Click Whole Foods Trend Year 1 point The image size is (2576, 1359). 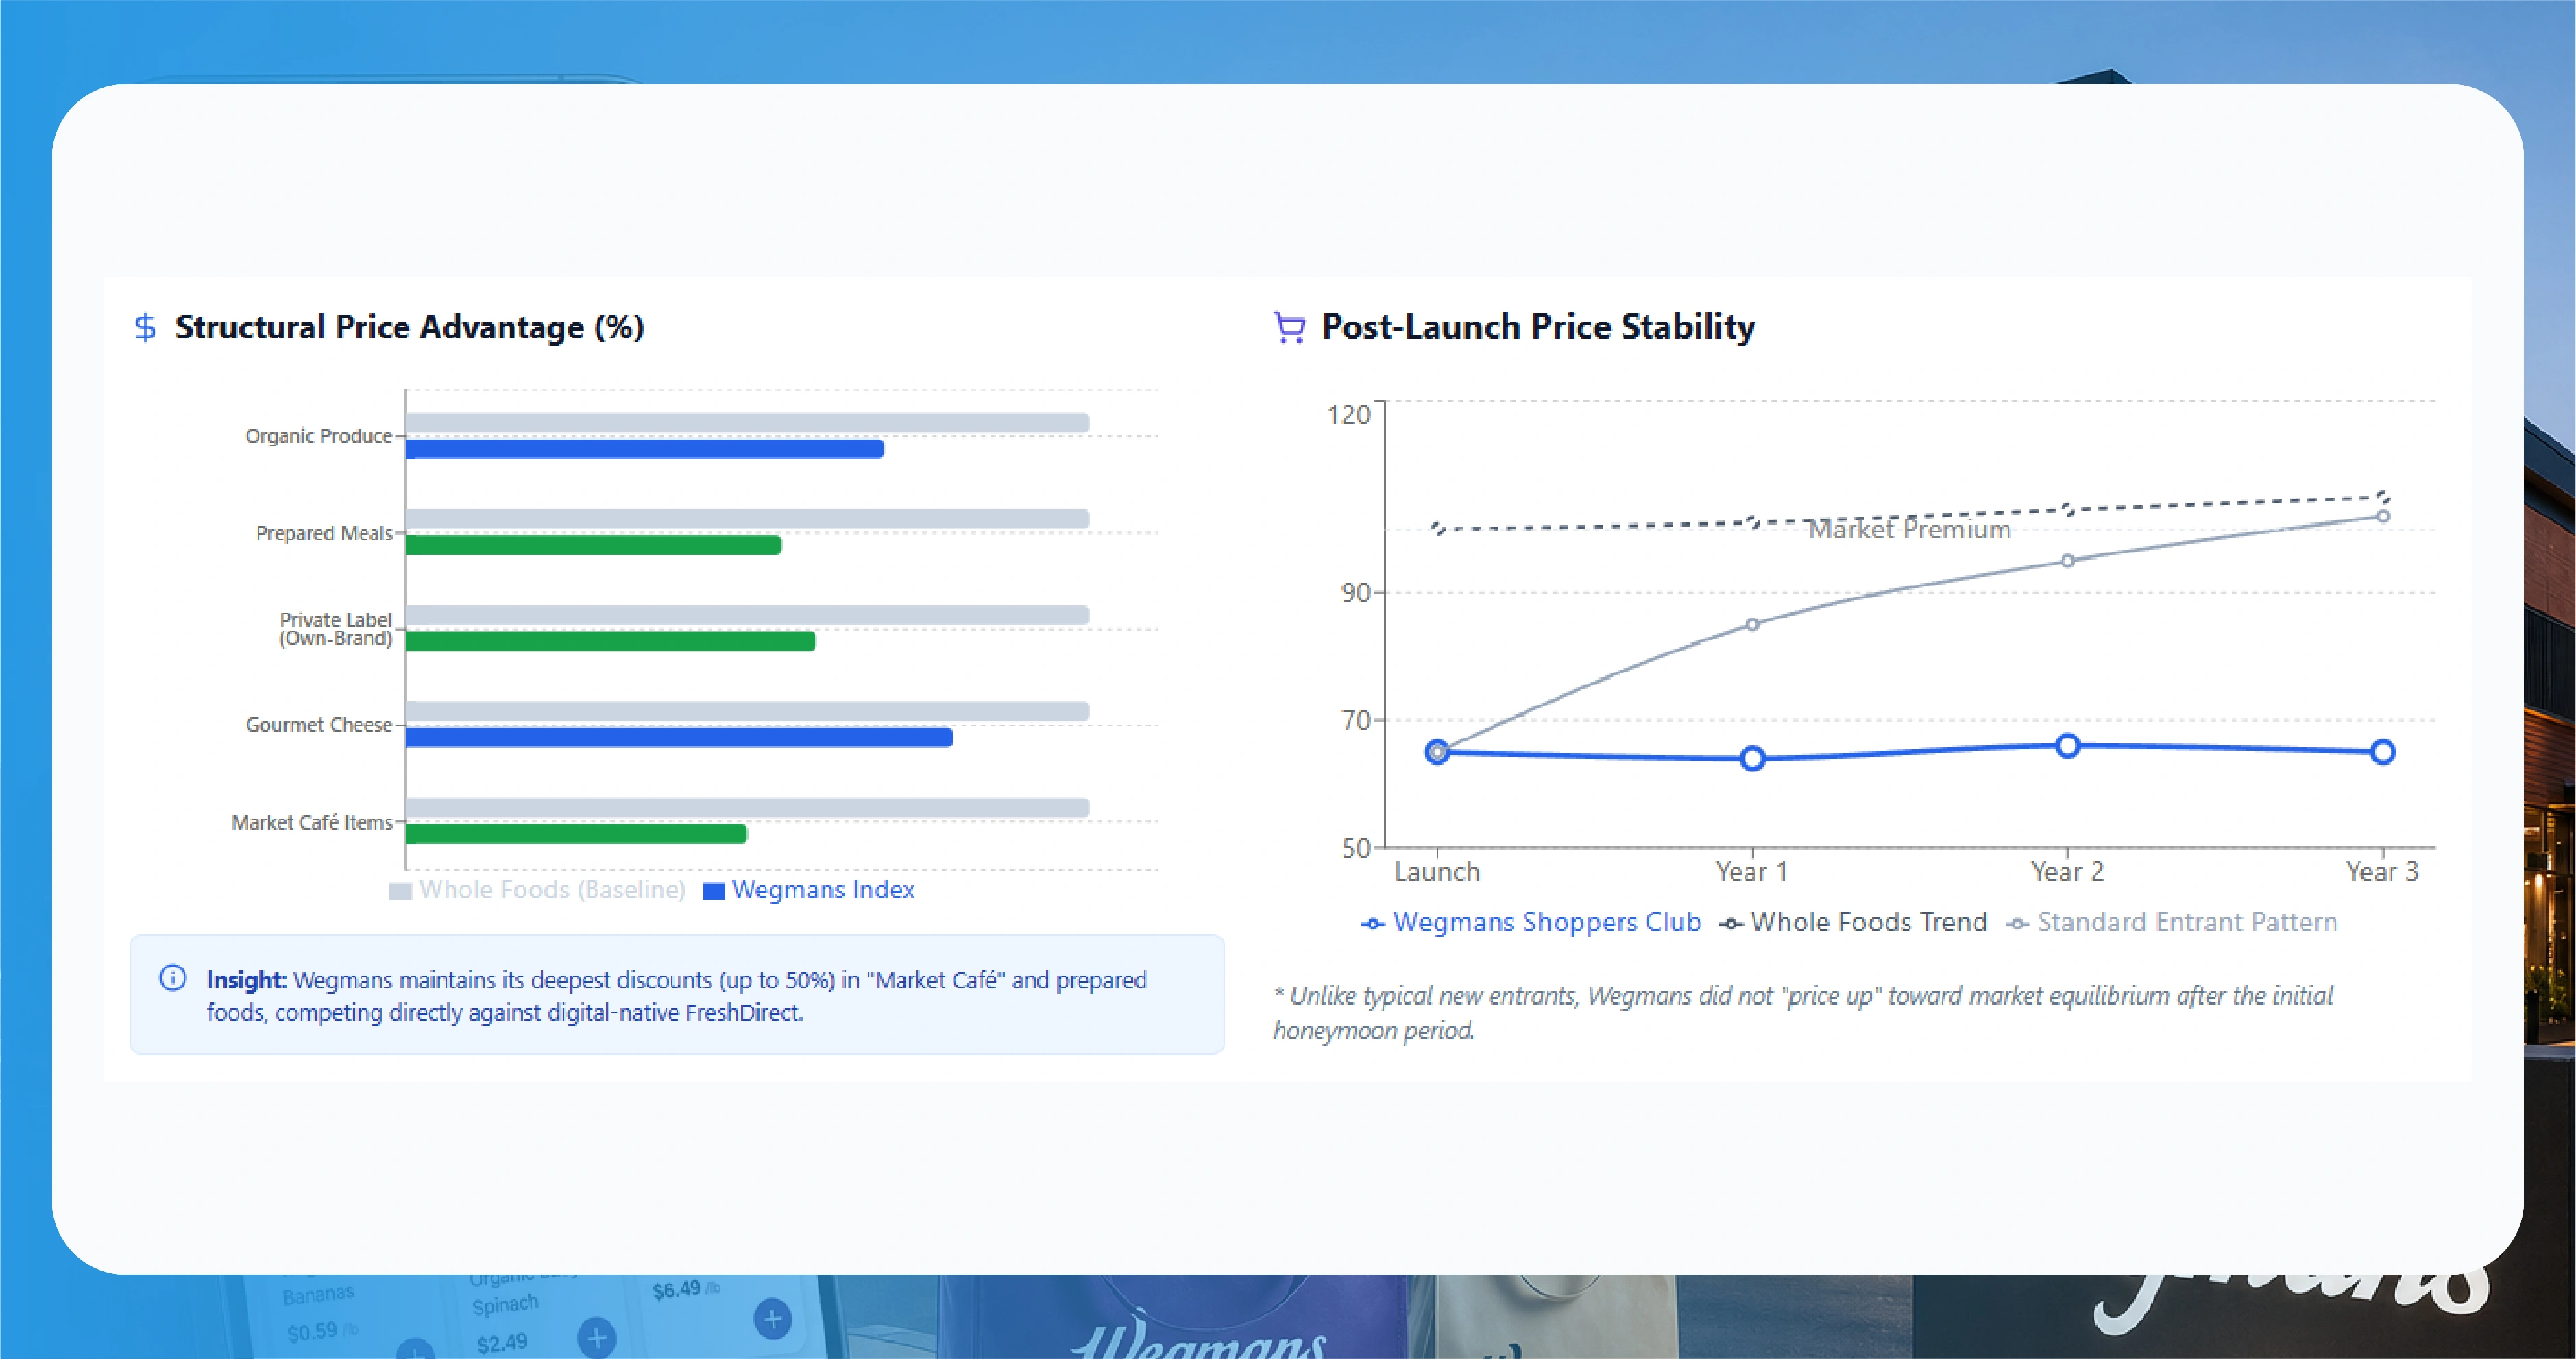click(1752, 522)
